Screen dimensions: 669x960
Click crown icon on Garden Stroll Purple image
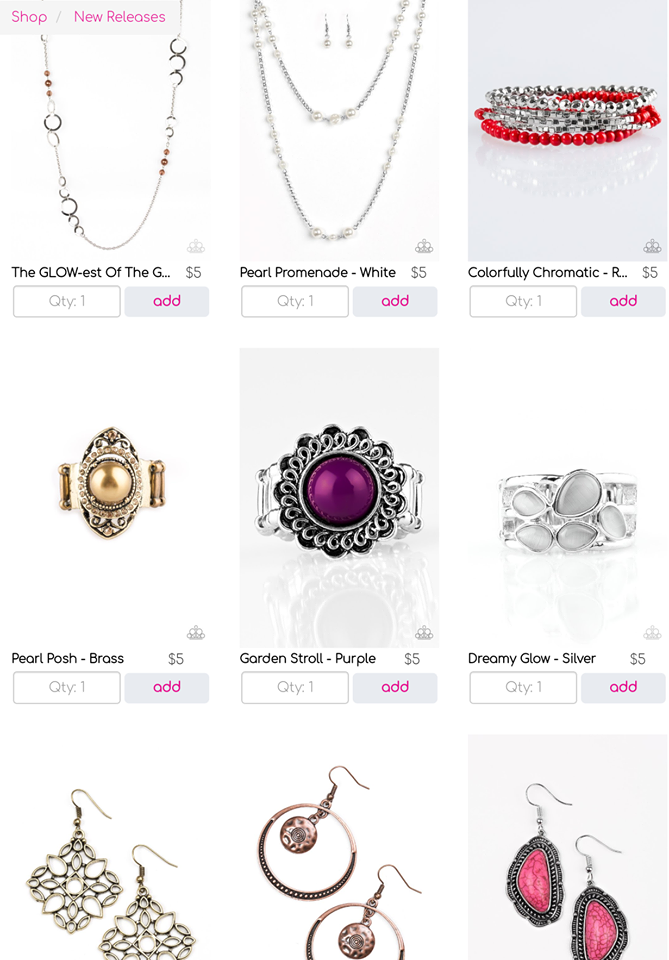coord(424,633)
